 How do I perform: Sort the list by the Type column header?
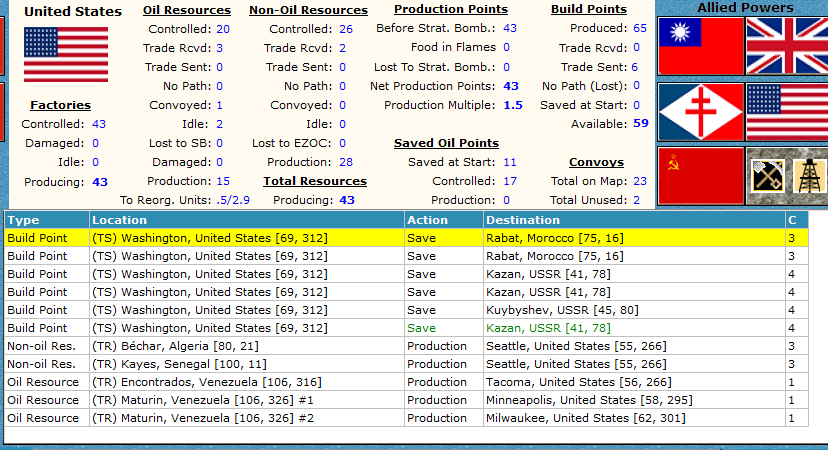pyautogui.click(x=46, y=220)
